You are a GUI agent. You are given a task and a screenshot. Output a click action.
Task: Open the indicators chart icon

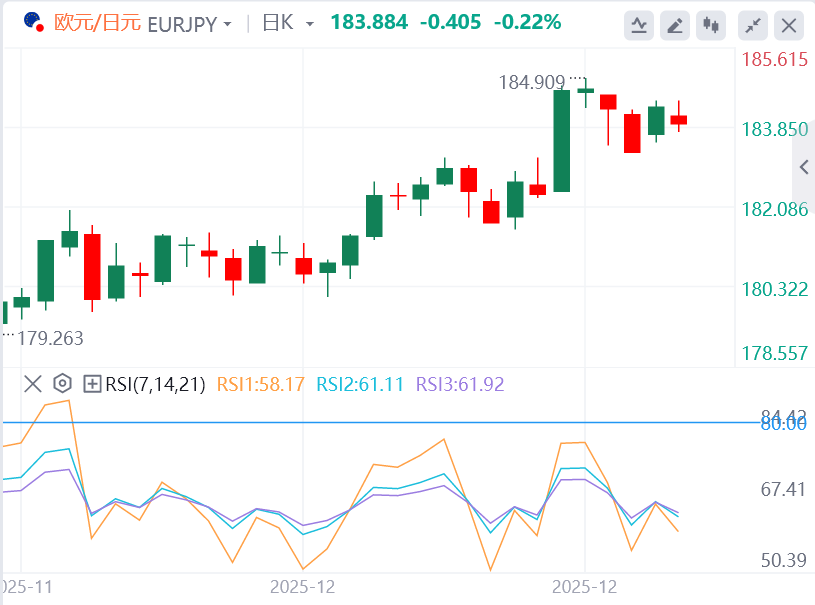640,24
